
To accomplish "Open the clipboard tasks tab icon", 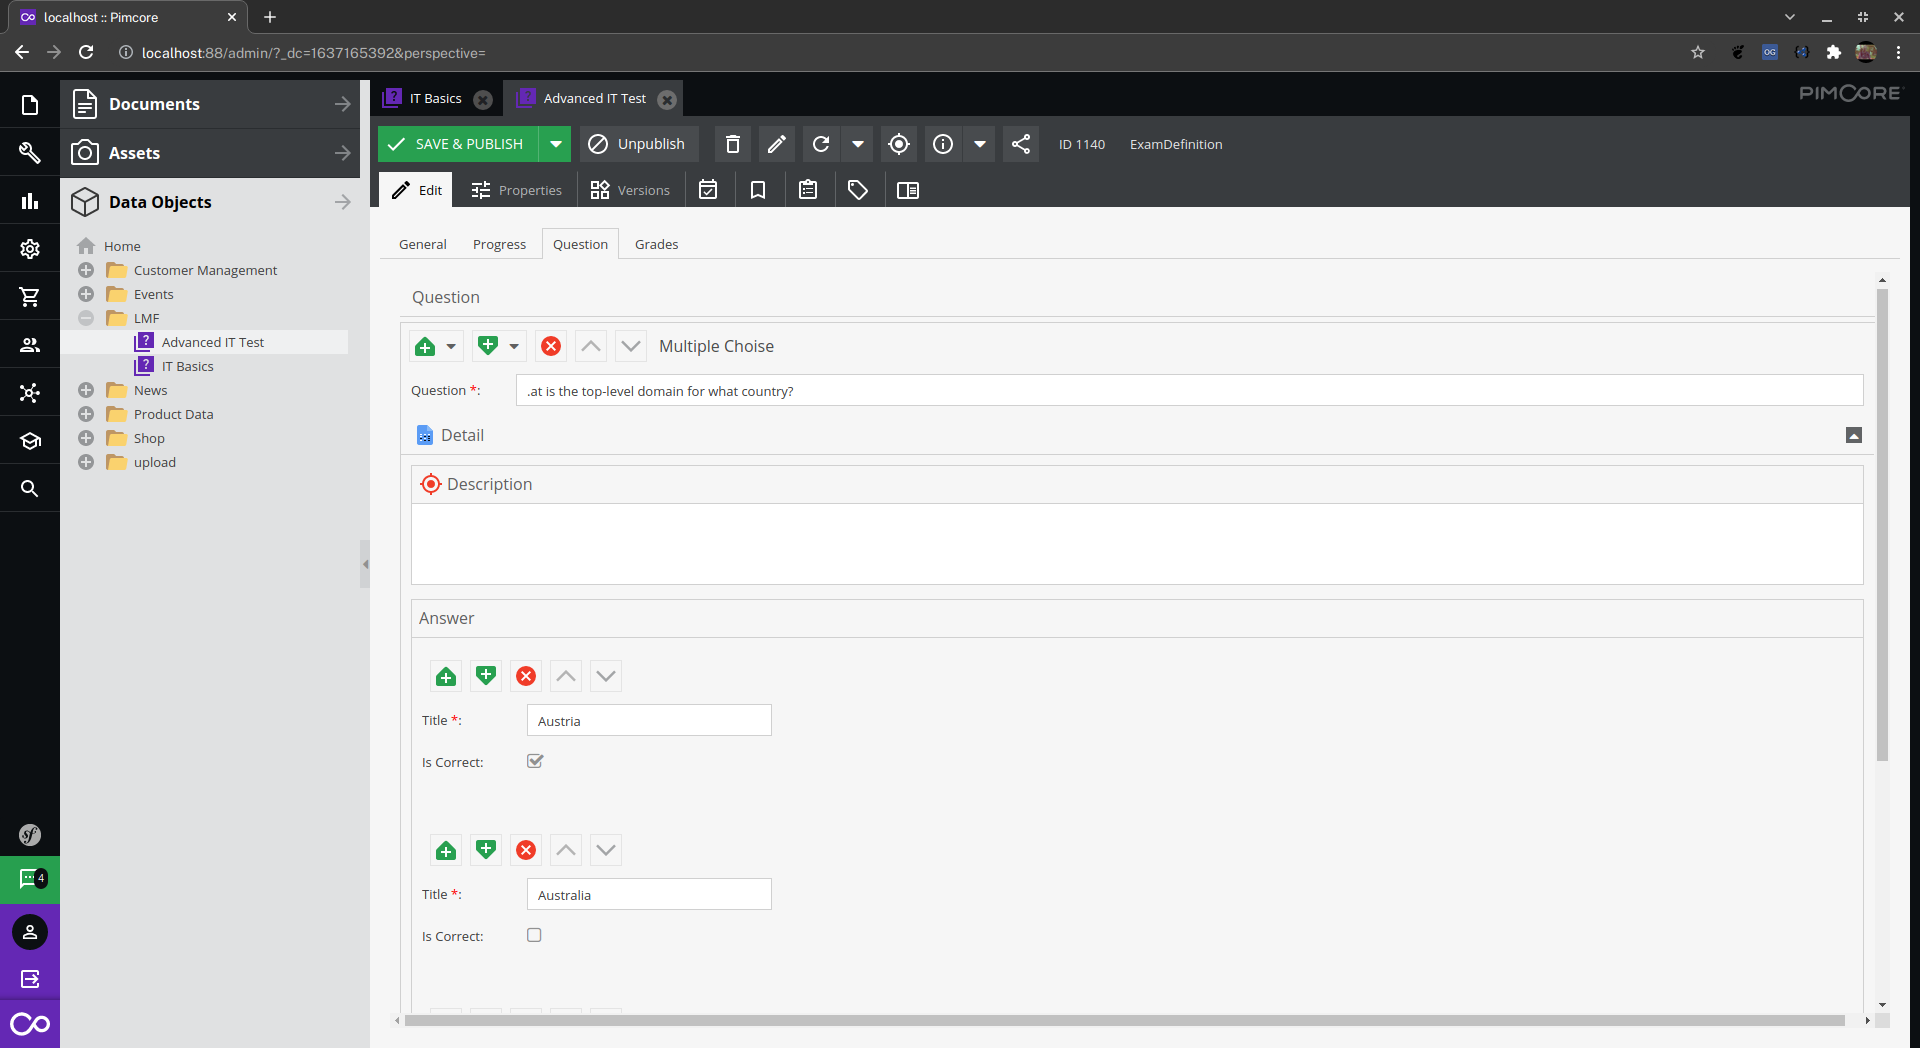I will (x=808, y=190).
